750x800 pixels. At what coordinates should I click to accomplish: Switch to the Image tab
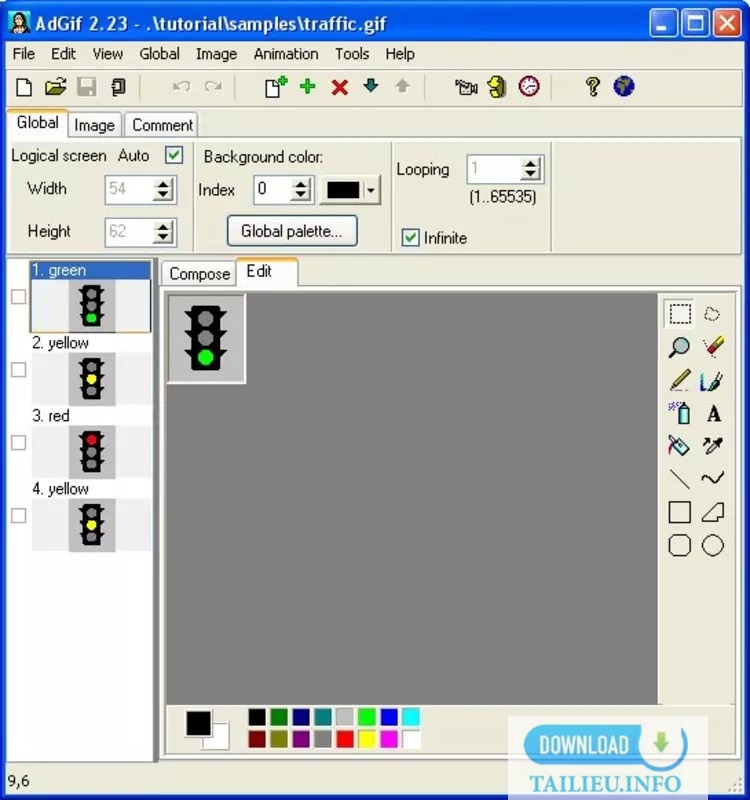pos(94,125)
